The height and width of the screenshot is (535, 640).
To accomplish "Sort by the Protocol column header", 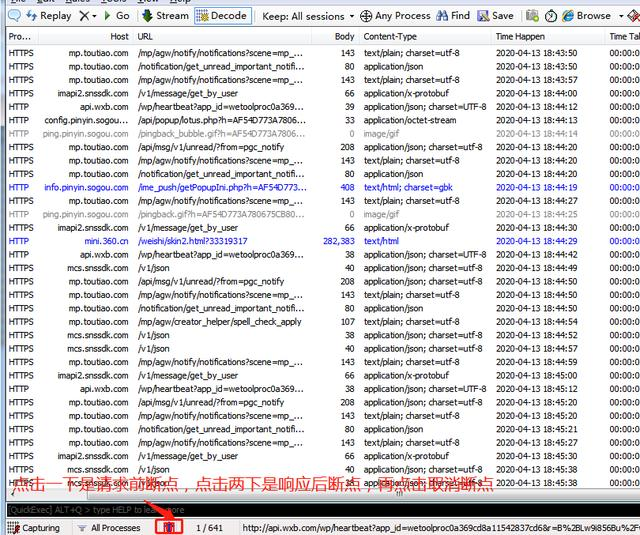I will coord(20,36).
